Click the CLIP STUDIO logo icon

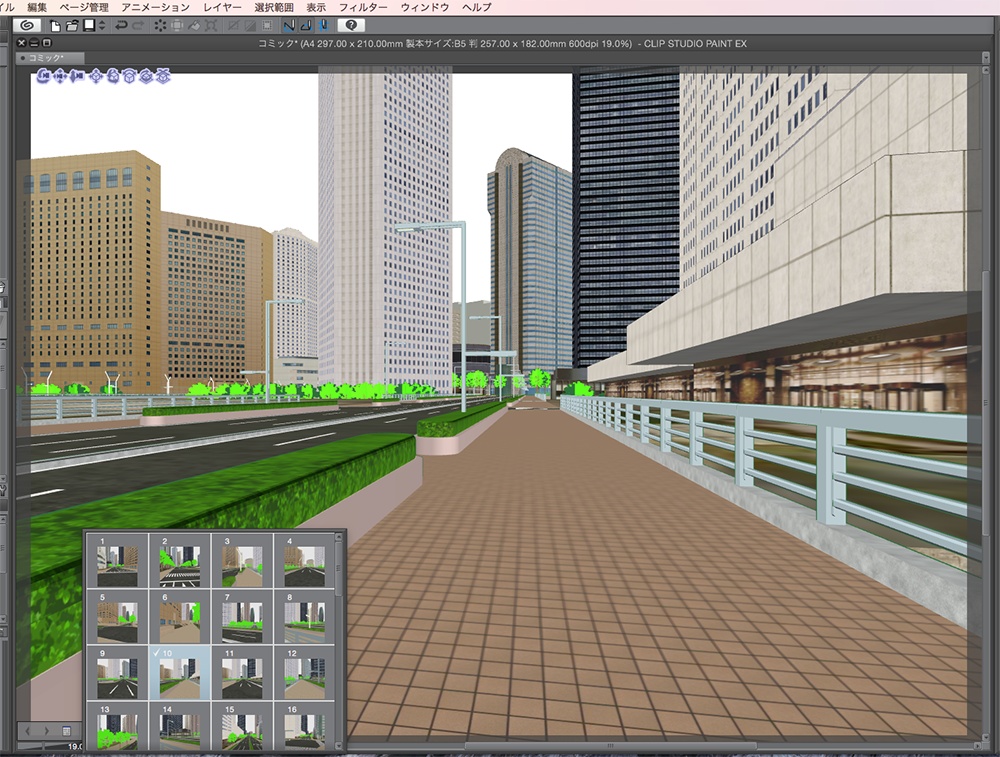(x=27, y=26)
